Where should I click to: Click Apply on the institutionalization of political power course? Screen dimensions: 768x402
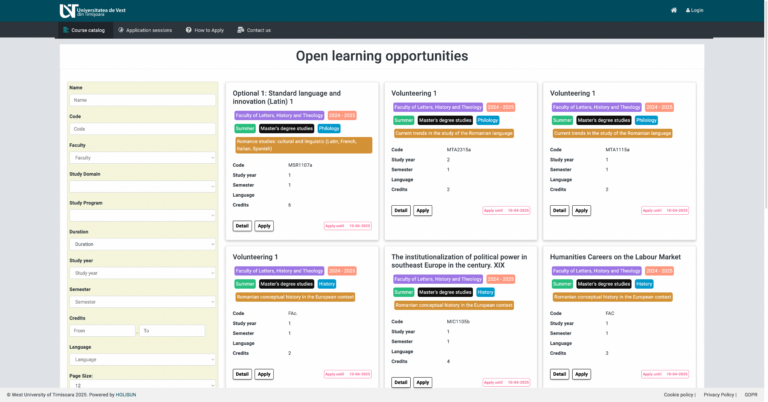[x=423, y=382]
